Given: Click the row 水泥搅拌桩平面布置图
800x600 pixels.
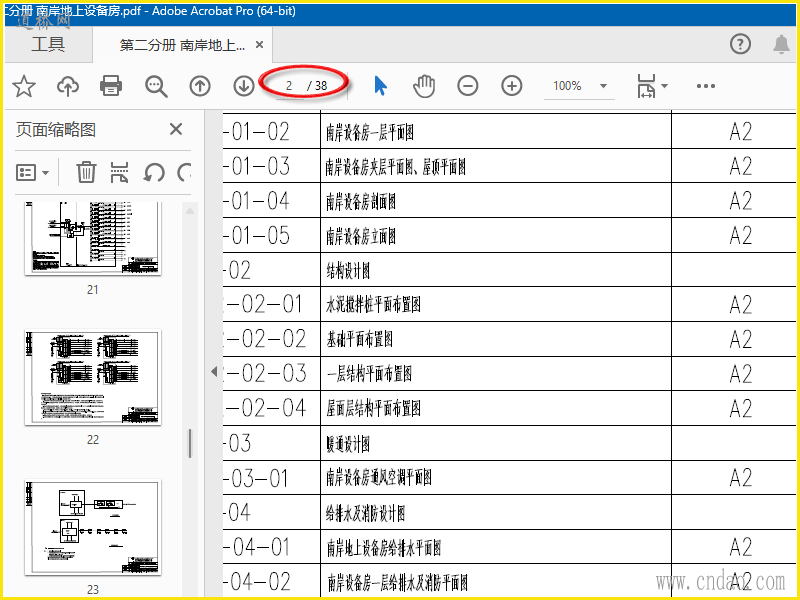Looking at the screenshot, I should tap(496, 304).
